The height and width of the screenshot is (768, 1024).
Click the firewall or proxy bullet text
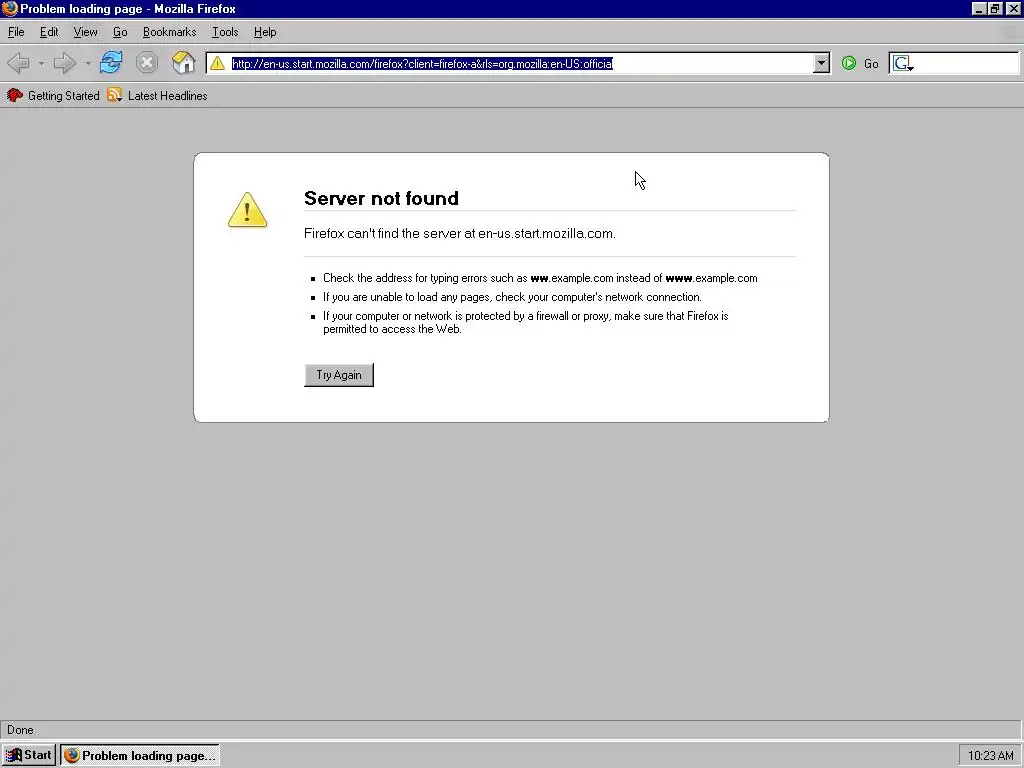[526, 323]
